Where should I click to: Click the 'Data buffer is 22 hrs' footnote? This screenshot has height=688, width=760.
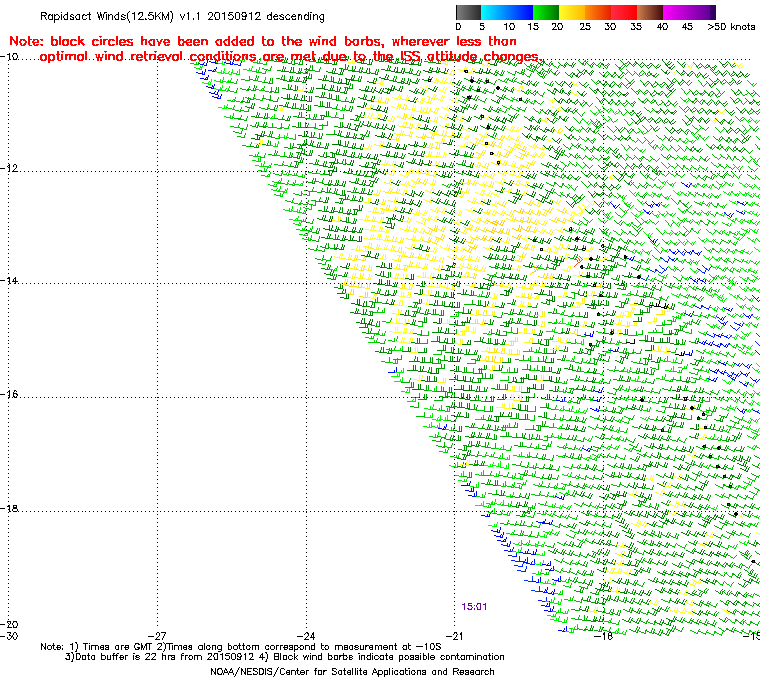[285, 656]
